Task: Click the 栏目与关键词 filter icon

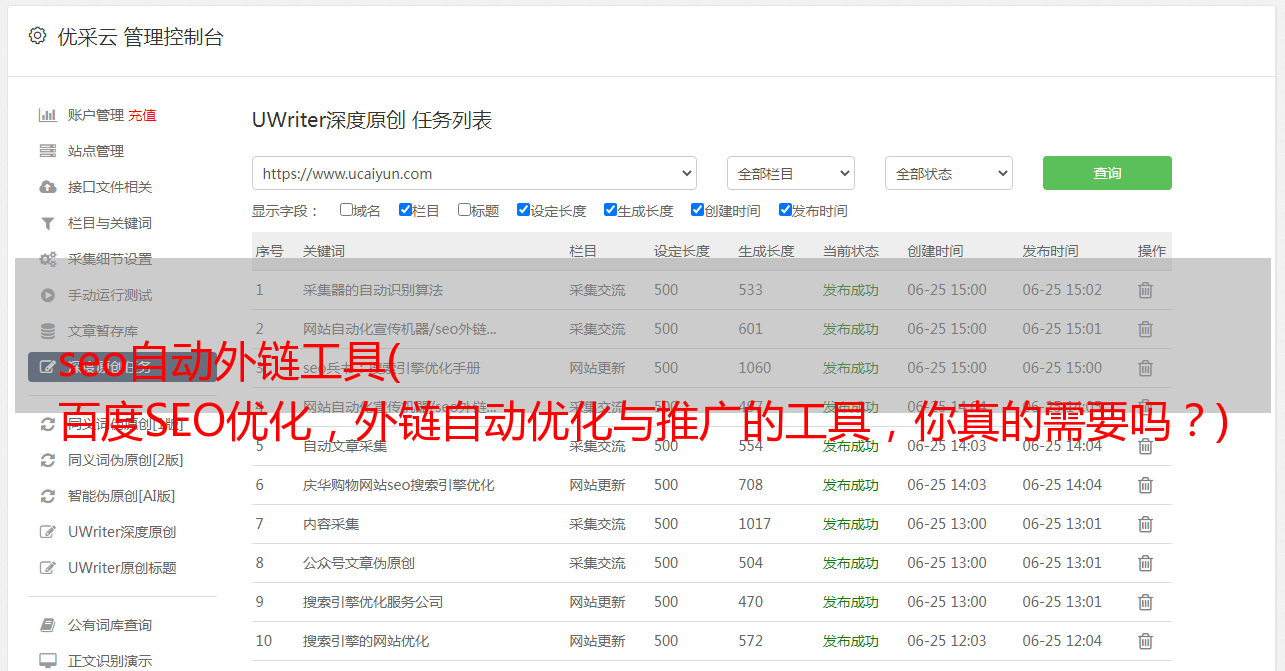Action: [x=47, y=223]
